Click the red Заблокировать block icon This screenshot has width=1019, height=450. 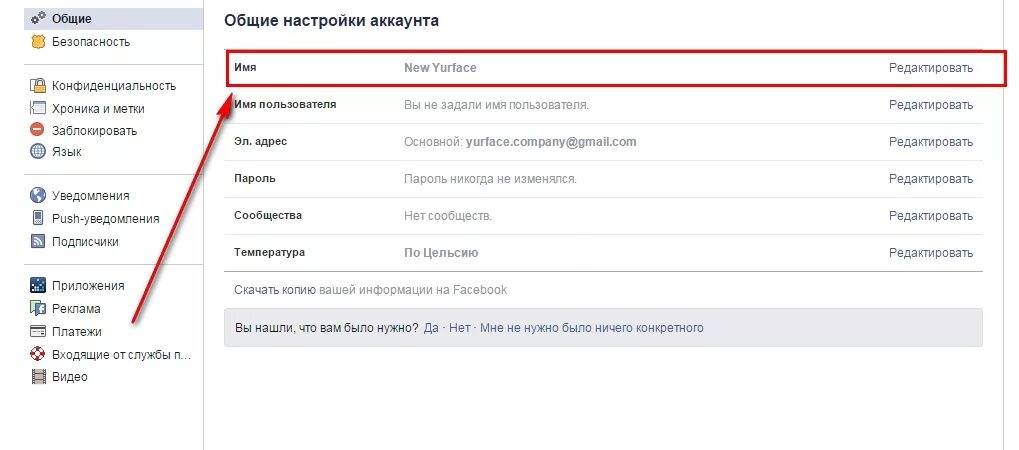pyautogui.click(x=38, y=130)
